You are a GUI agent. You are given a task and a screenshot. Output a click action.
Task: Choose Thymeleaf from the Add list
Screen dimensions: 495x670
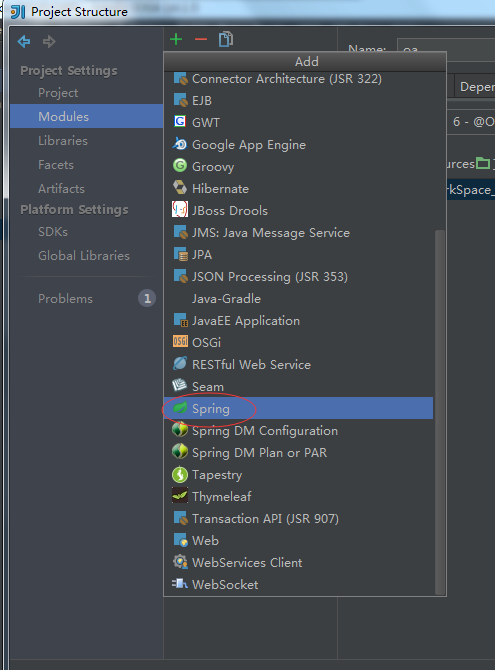(x=298, y=496)
